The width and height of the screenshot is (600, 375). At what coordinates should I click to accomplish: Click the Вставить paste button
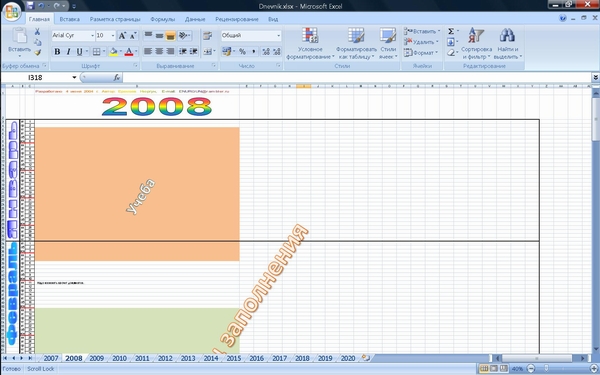click(x=20, y=43)
